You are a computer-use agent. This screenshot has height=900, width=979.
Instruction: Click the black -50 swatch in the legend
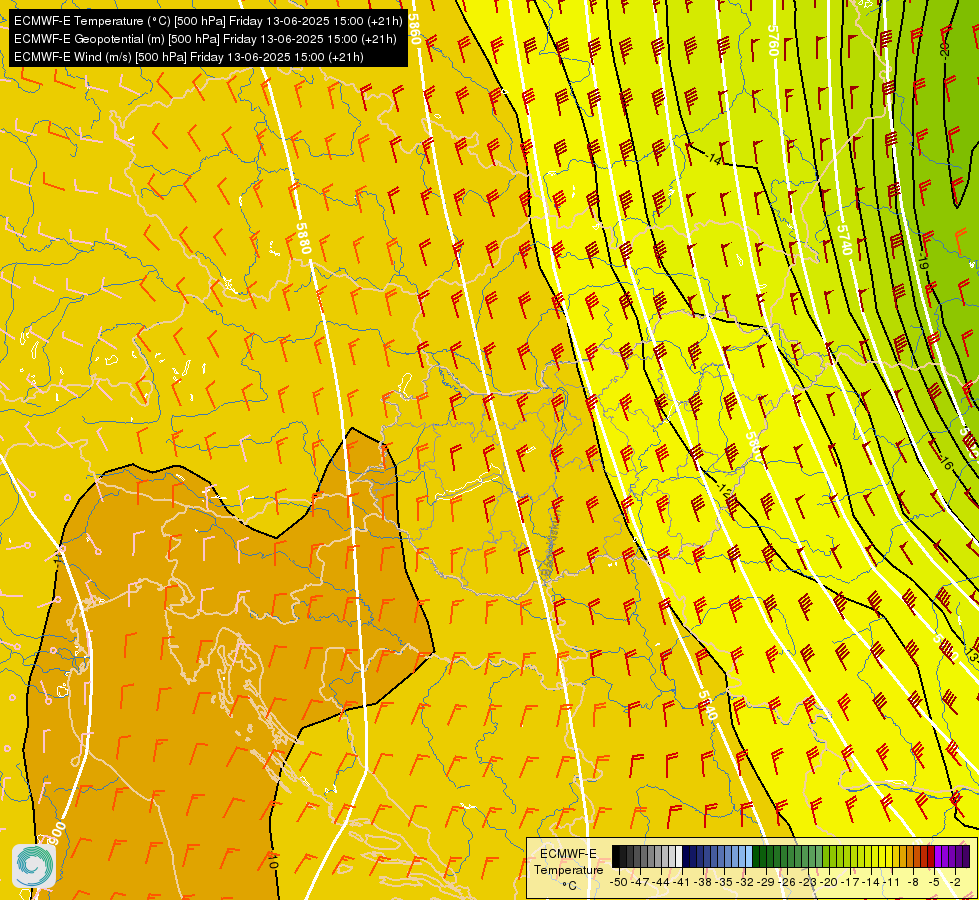(x=616, y=856)
